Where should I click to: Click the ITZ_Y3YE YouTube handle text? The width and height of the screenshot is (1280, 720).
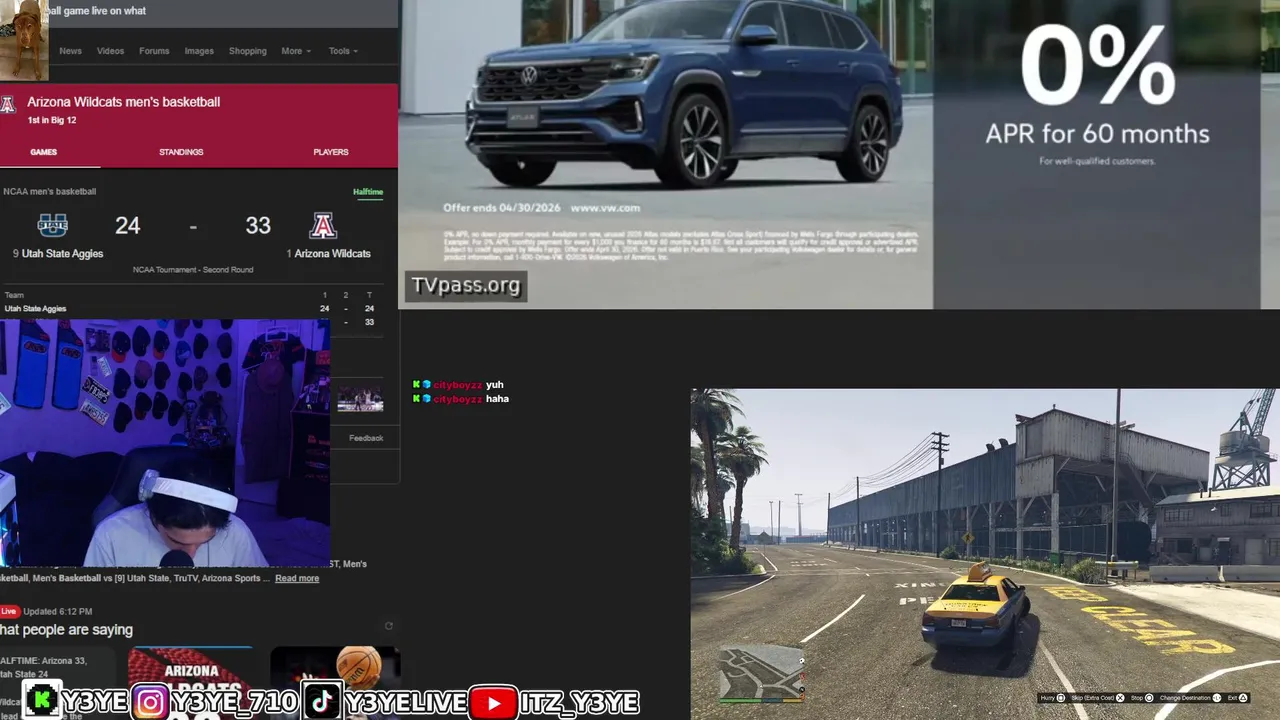point(579,703)
